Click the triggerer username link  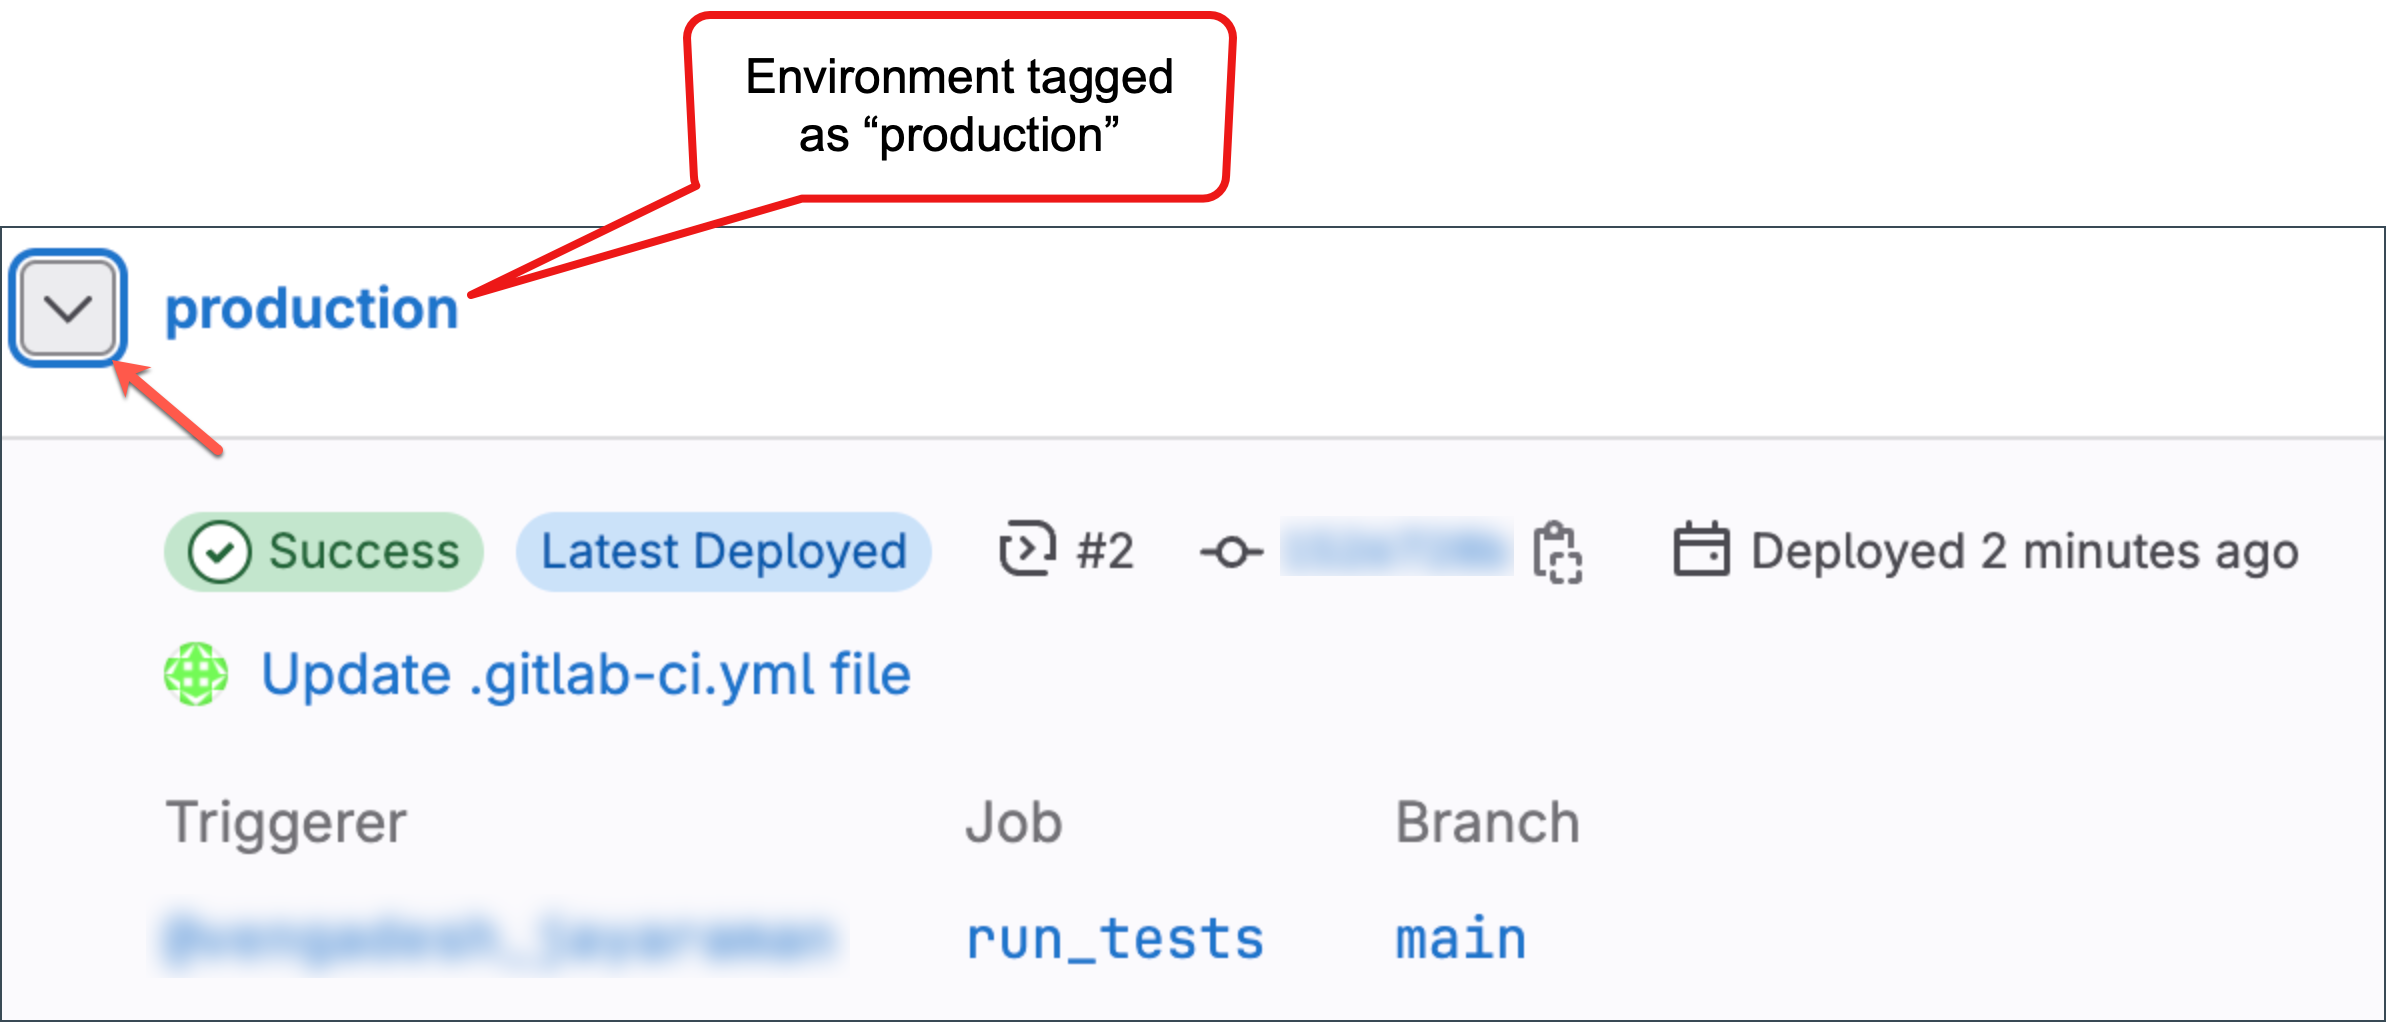pos(500,936)
